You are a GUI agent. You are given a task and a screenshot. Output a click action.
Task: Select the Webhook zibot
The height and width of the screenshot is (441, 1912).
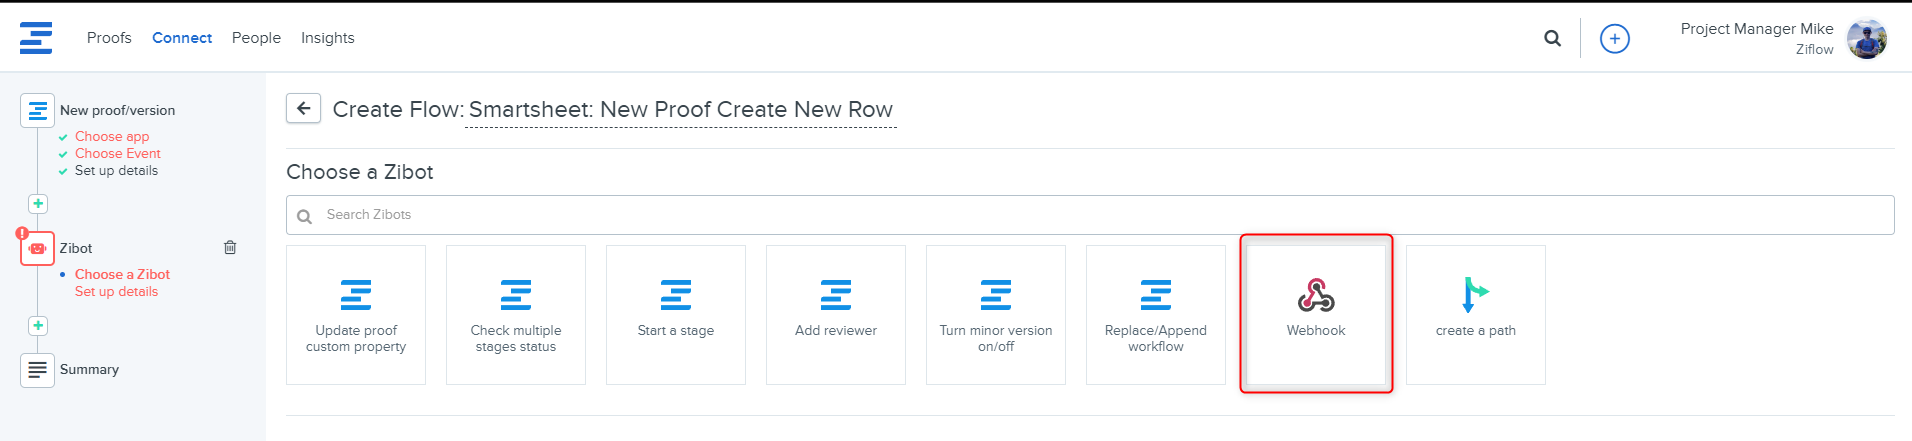pyautogui.click(x=1315, y=314)
